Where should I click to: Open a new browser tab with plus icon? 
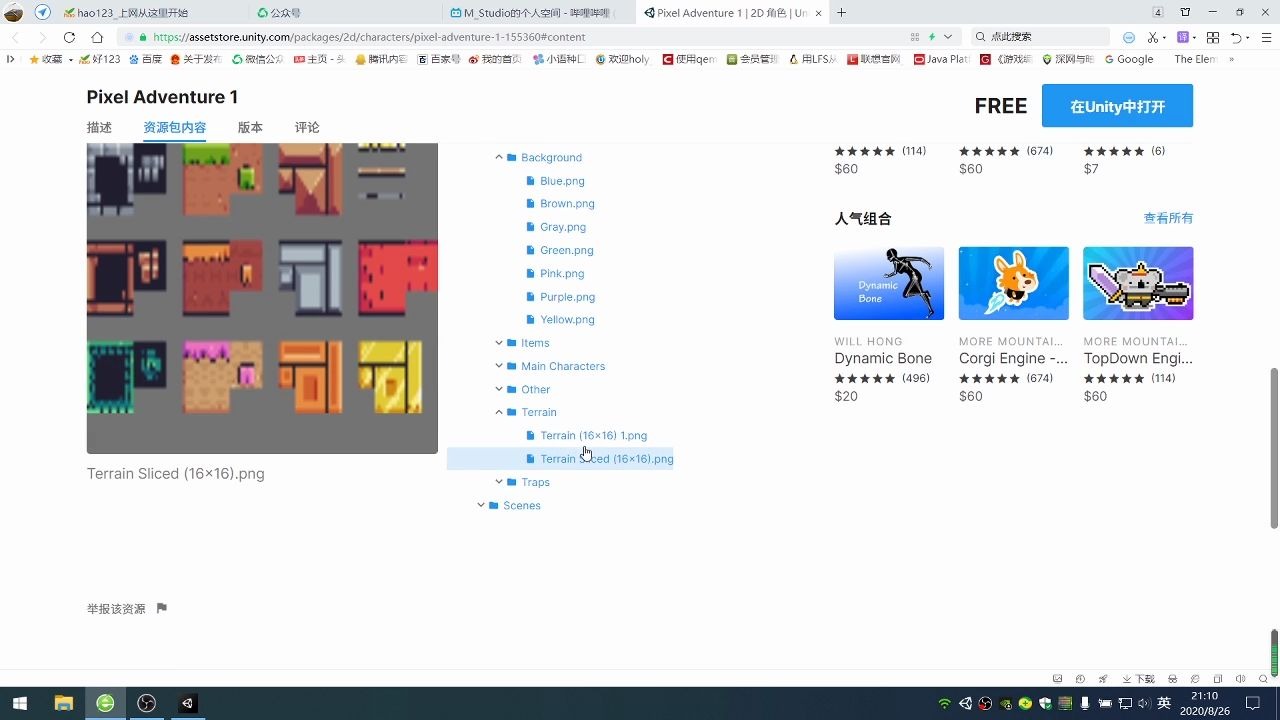(841, 12)
